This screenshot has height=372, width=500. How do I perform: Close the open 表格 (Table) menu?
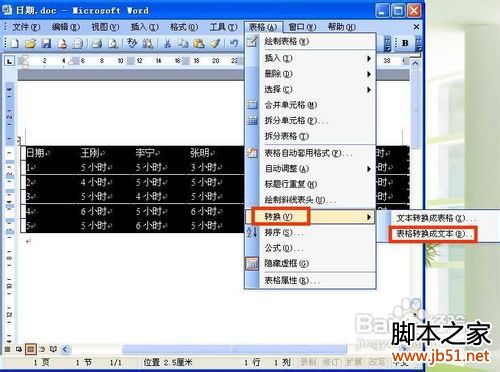[x=263, y=27]
